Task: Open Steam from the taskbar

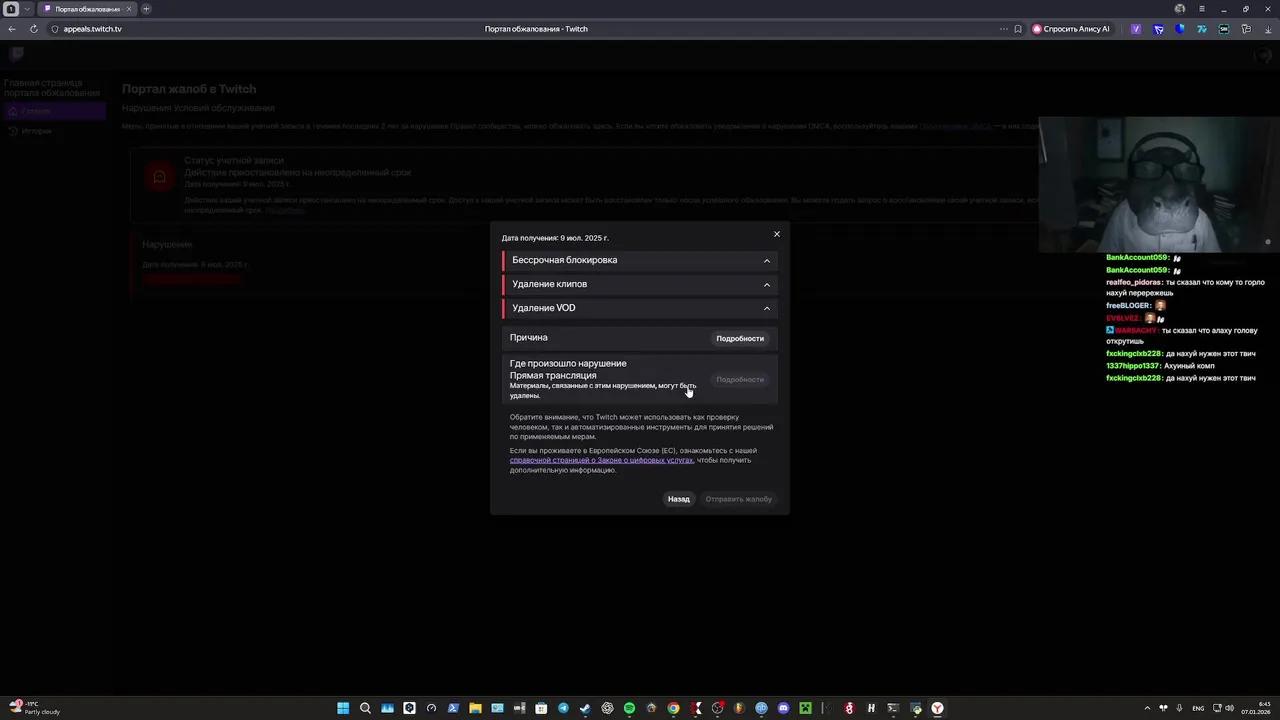Action: click(585, 708)
